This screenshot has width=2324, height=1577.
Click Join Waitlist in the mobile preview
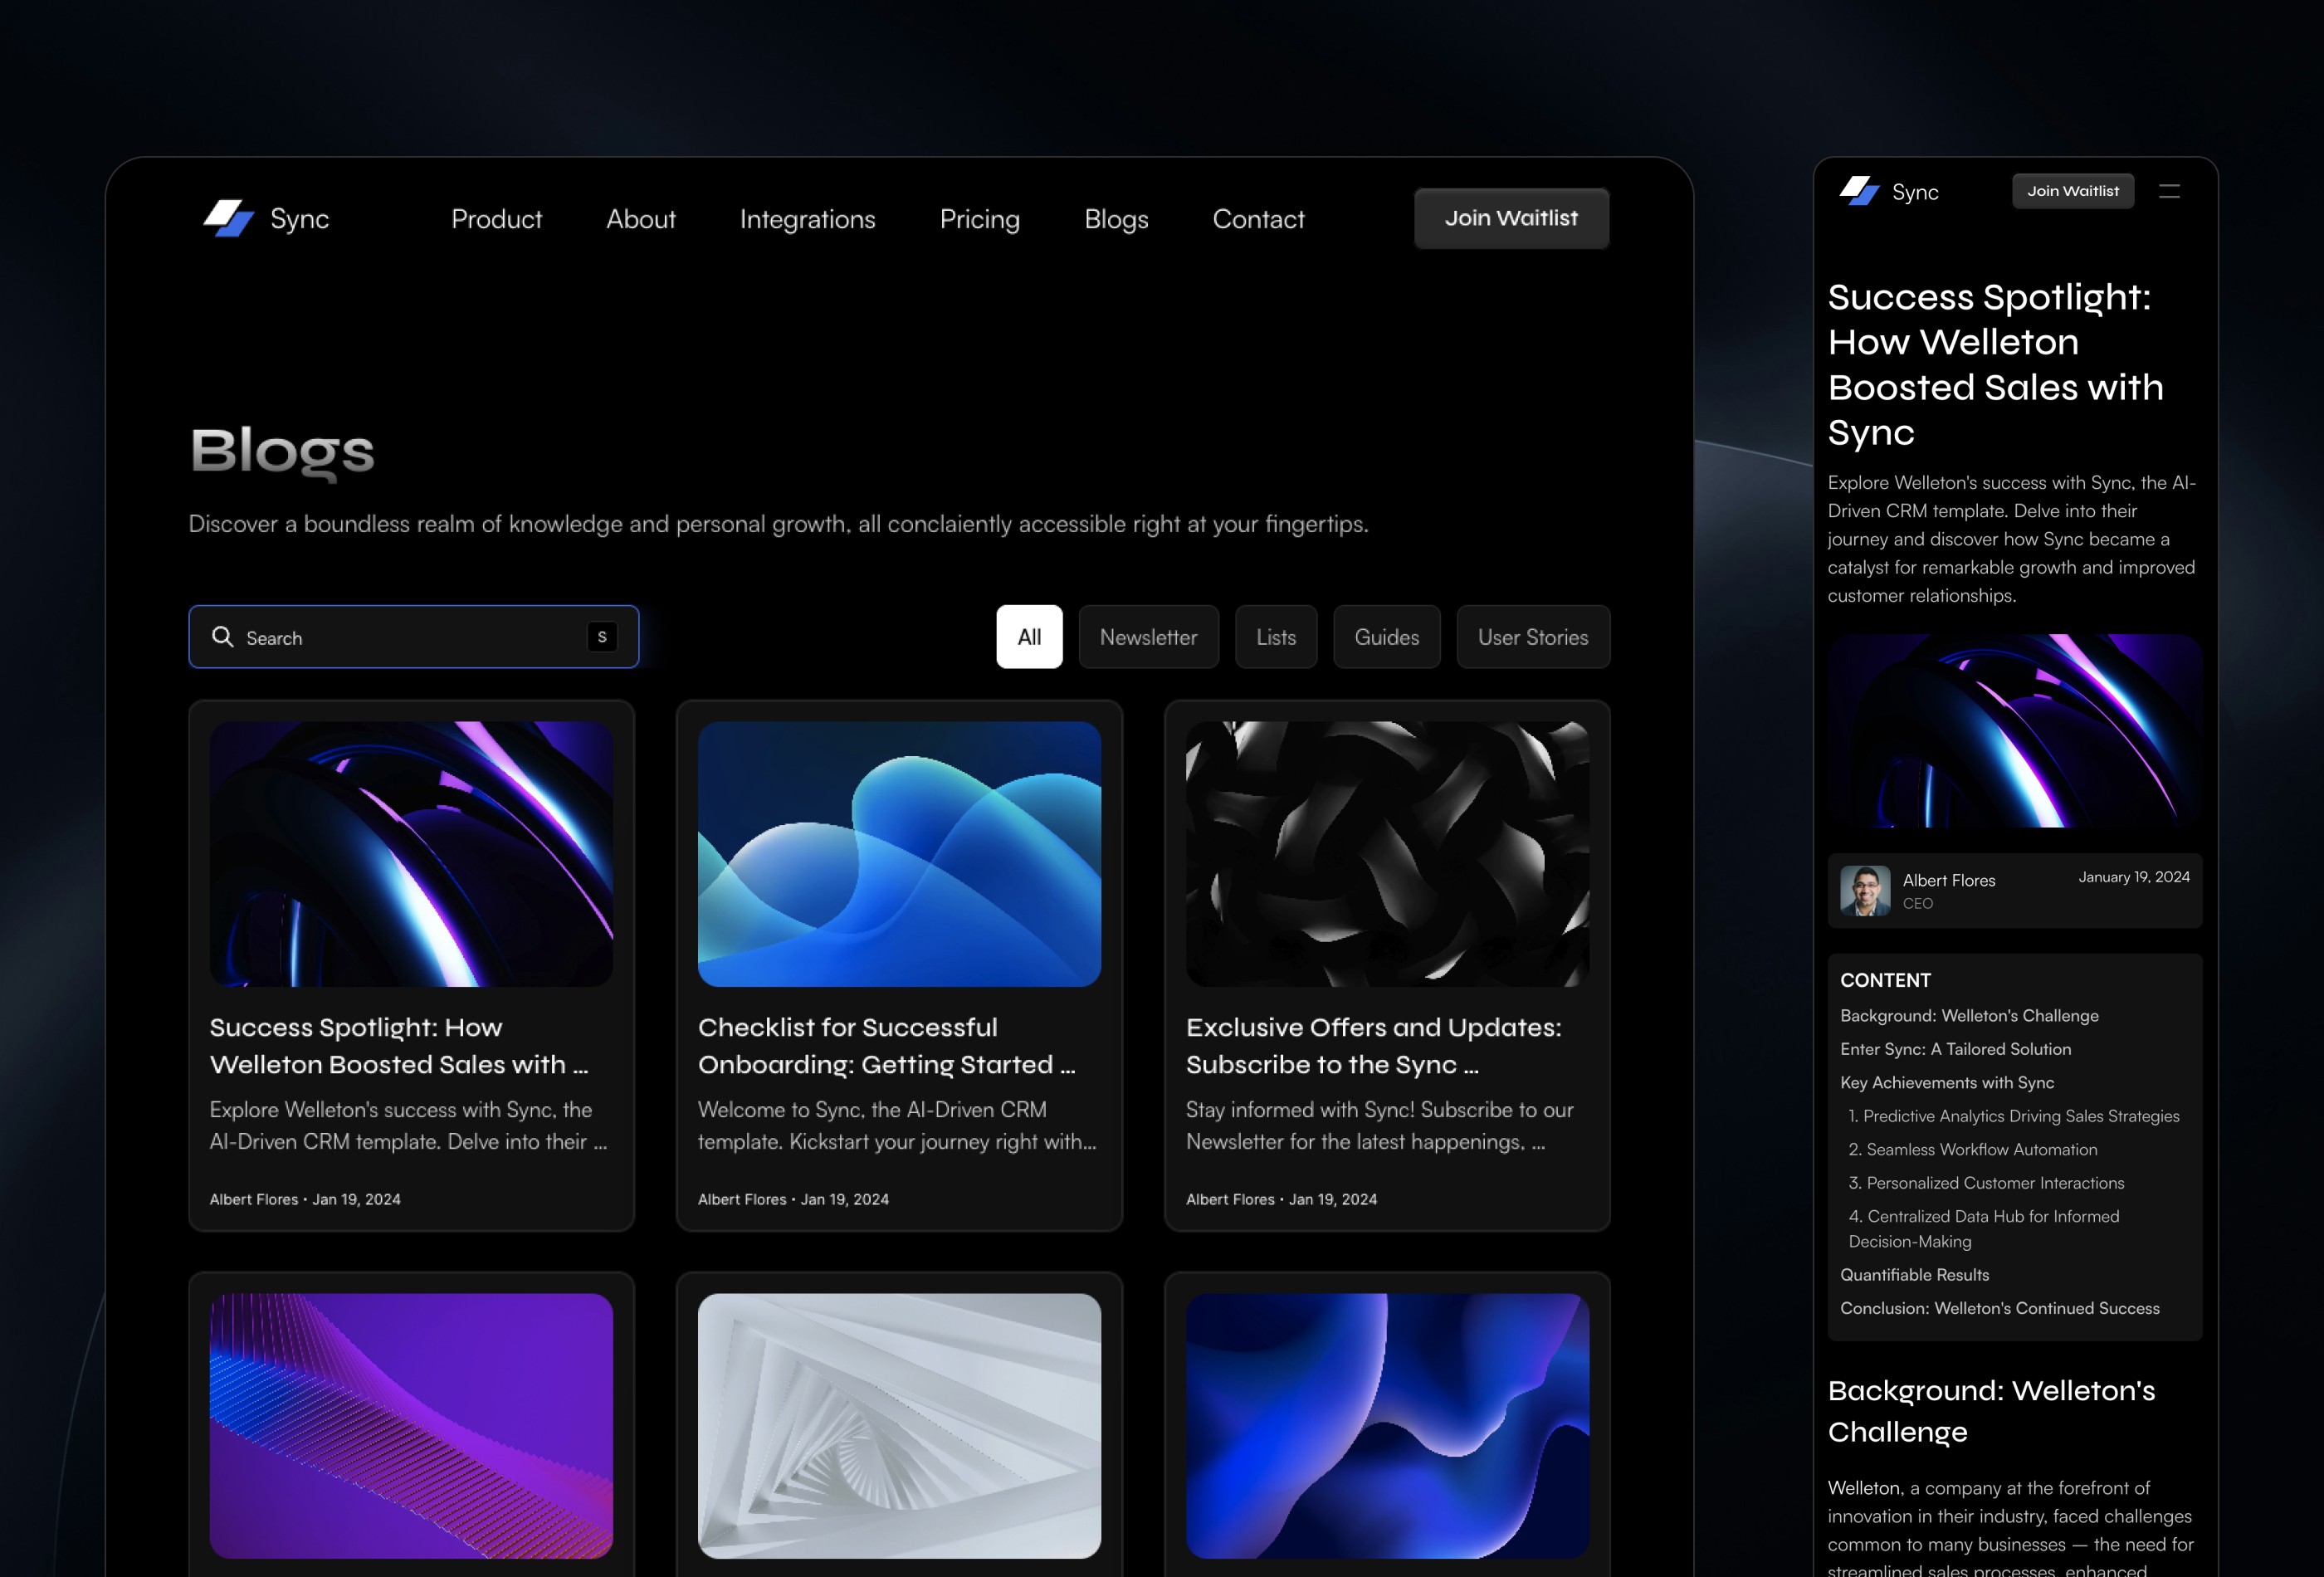(x=2073, y=191)
